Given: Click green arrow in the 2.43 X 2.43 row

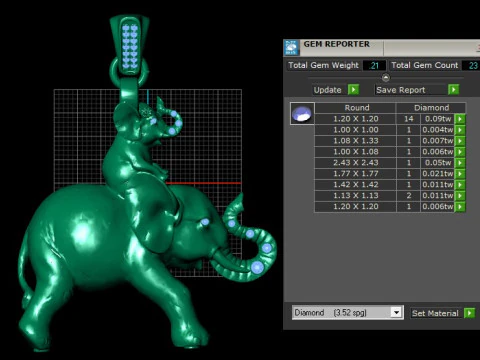Looking at the screenshot, I should point(460,163).
